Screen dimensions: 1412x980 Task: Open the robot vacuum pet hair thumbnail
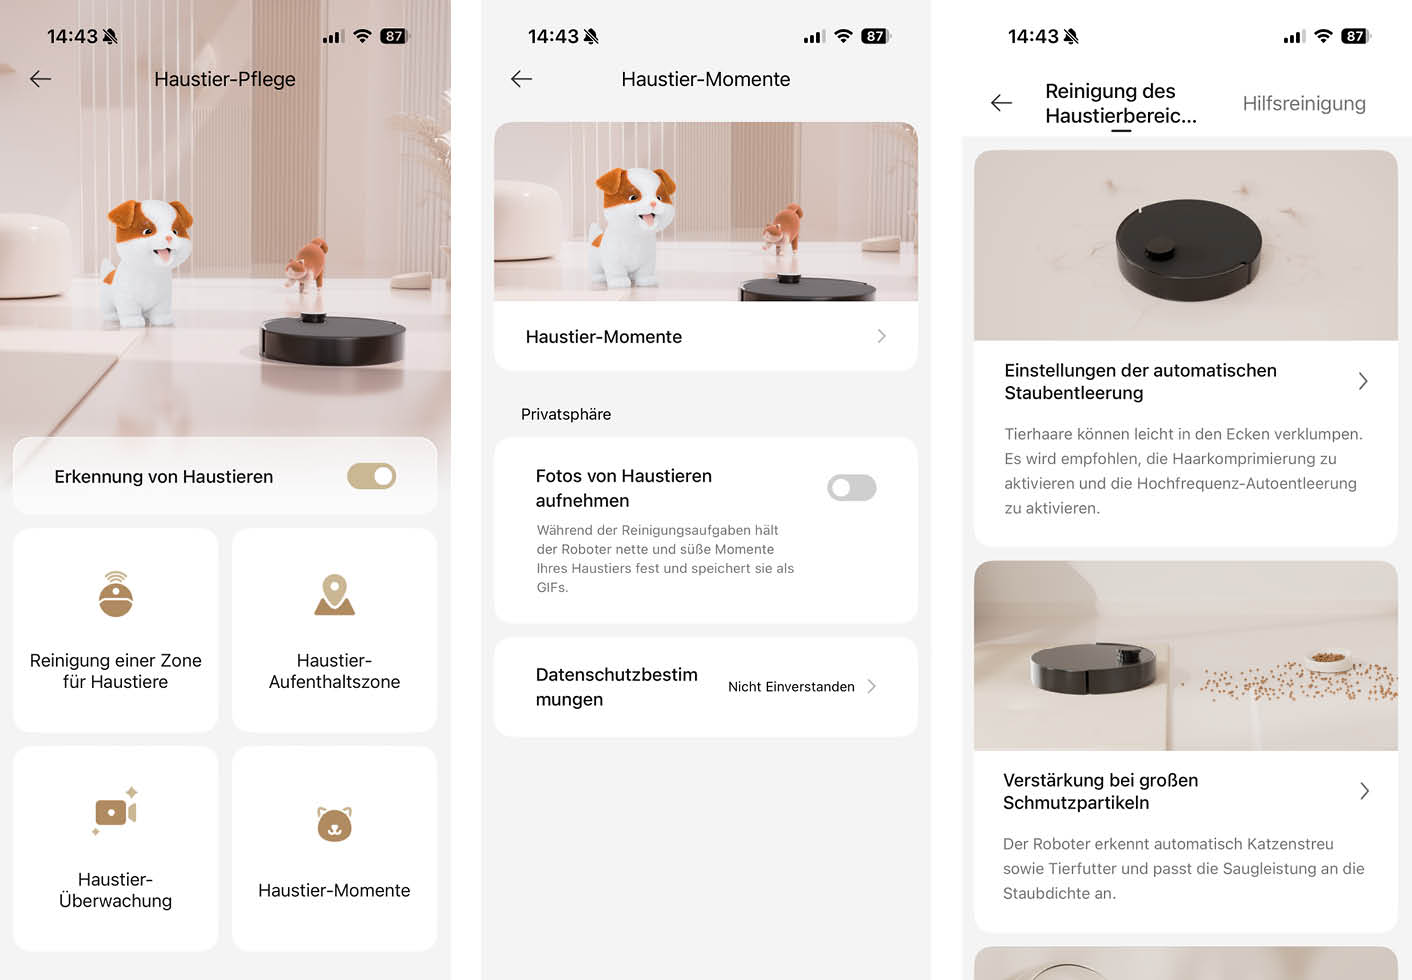(x=1186, y=245)
